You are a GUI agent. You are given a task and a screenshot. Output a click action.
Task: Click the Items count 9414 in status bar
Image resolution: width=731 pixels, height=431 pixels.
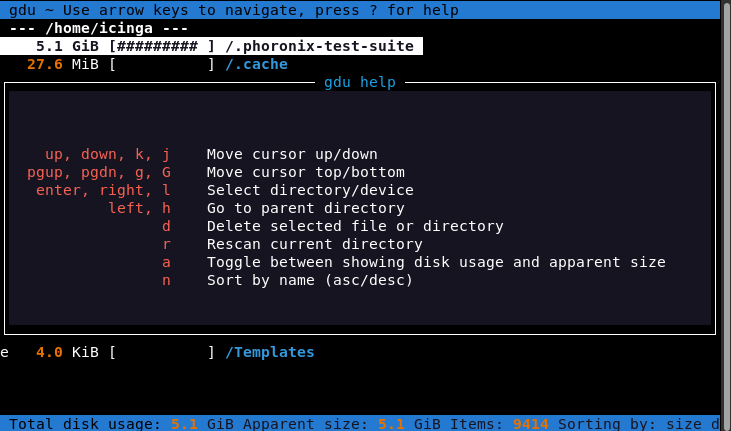click(x=530, y=424)
